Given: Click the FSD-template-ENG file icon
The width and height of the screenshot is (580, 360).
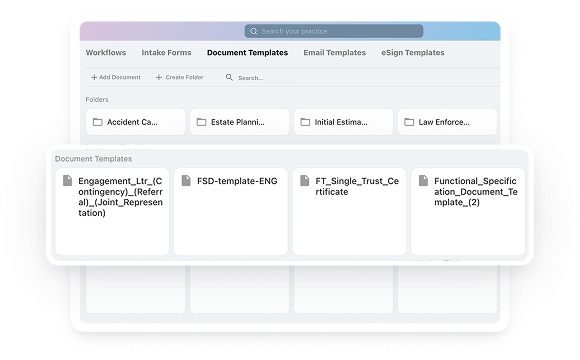Looking at the screenshot, I should point(186,181).
